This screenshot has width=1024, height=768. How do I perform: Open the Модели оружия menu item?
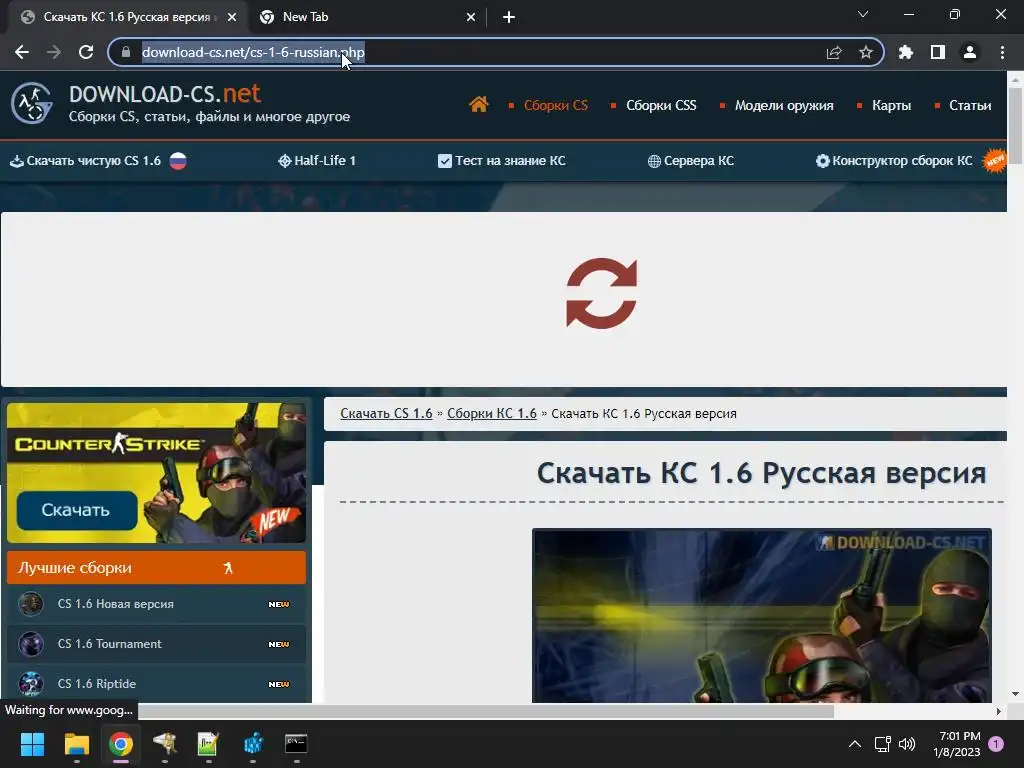click(784, 105)
